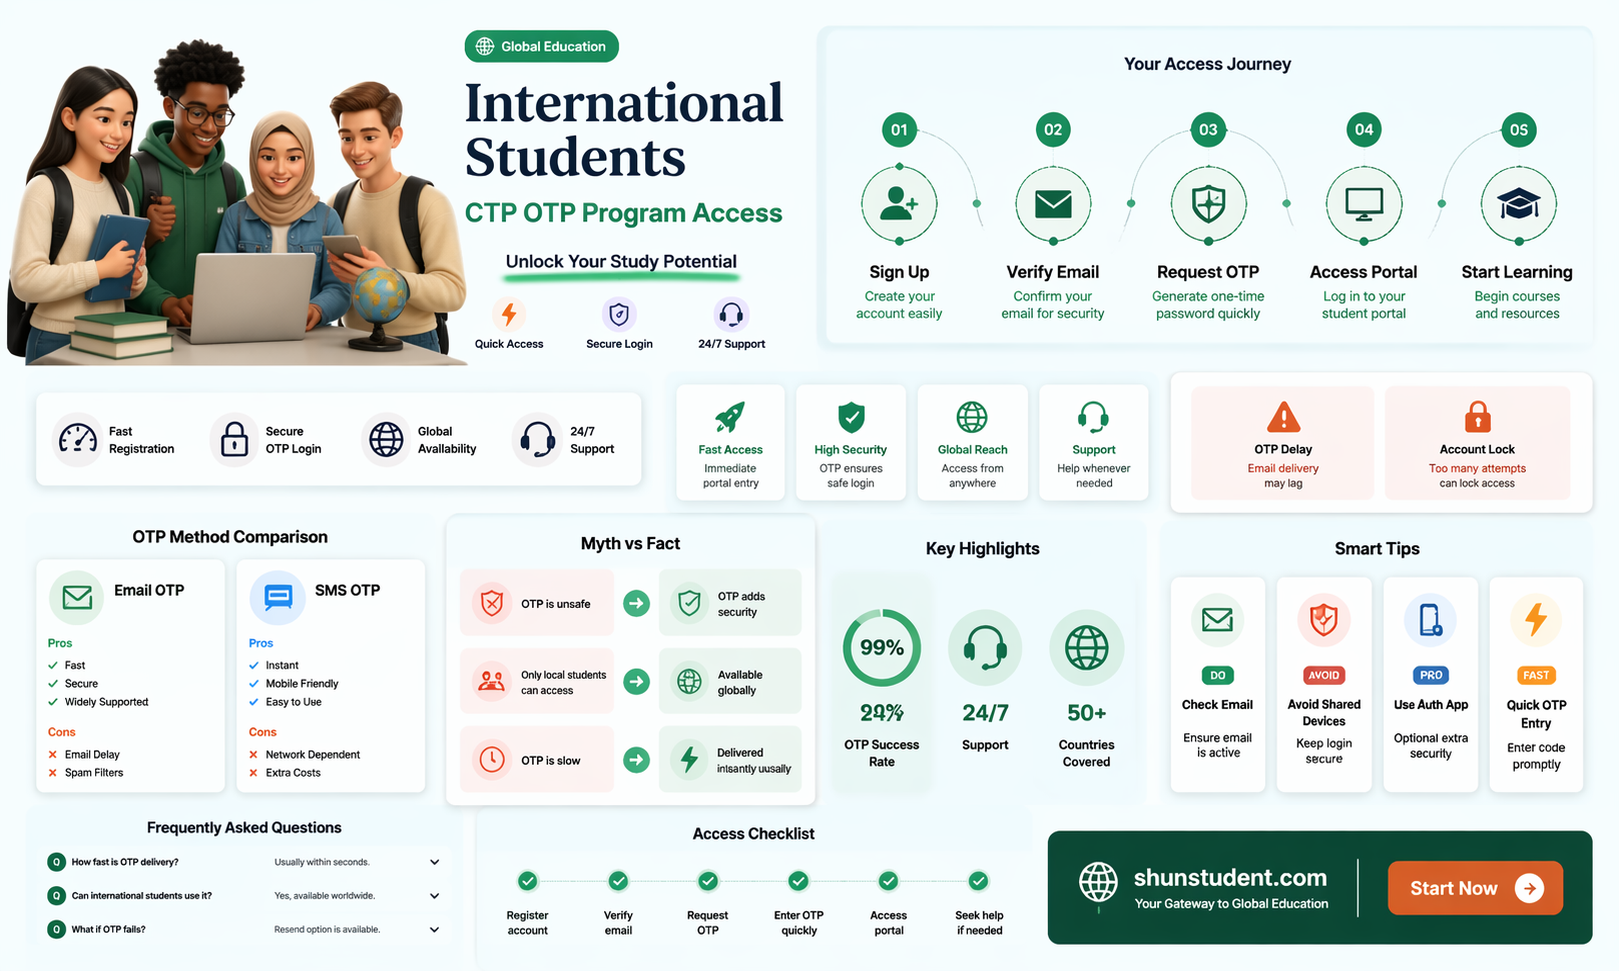Click the students group photo
This screenshot has width=1619, height=971.
click(x=235, y=200)
